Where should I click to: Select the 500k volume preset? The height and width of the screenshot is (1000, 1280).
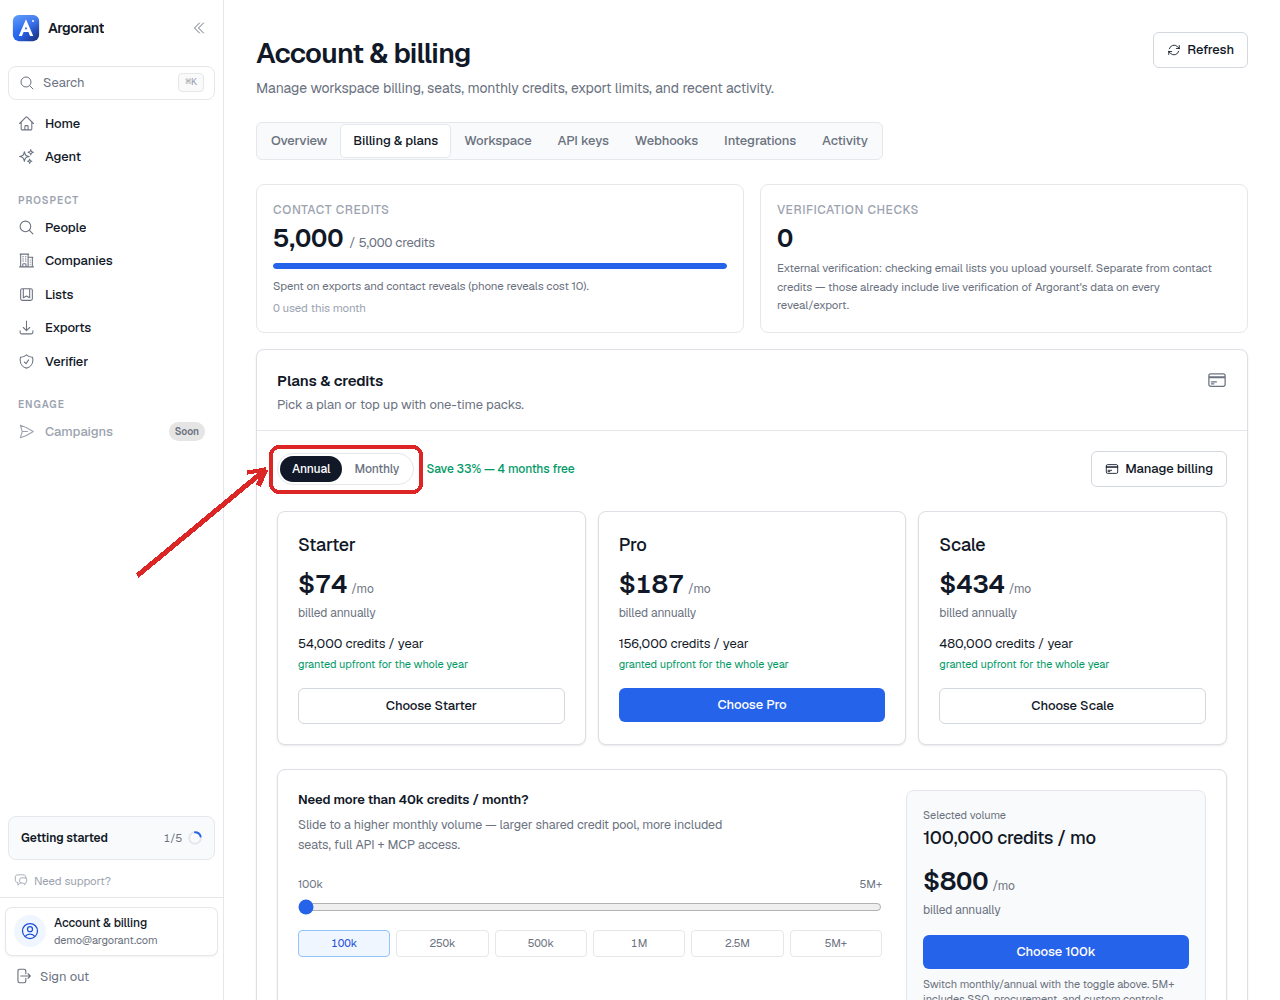click(x=541, y=943)
